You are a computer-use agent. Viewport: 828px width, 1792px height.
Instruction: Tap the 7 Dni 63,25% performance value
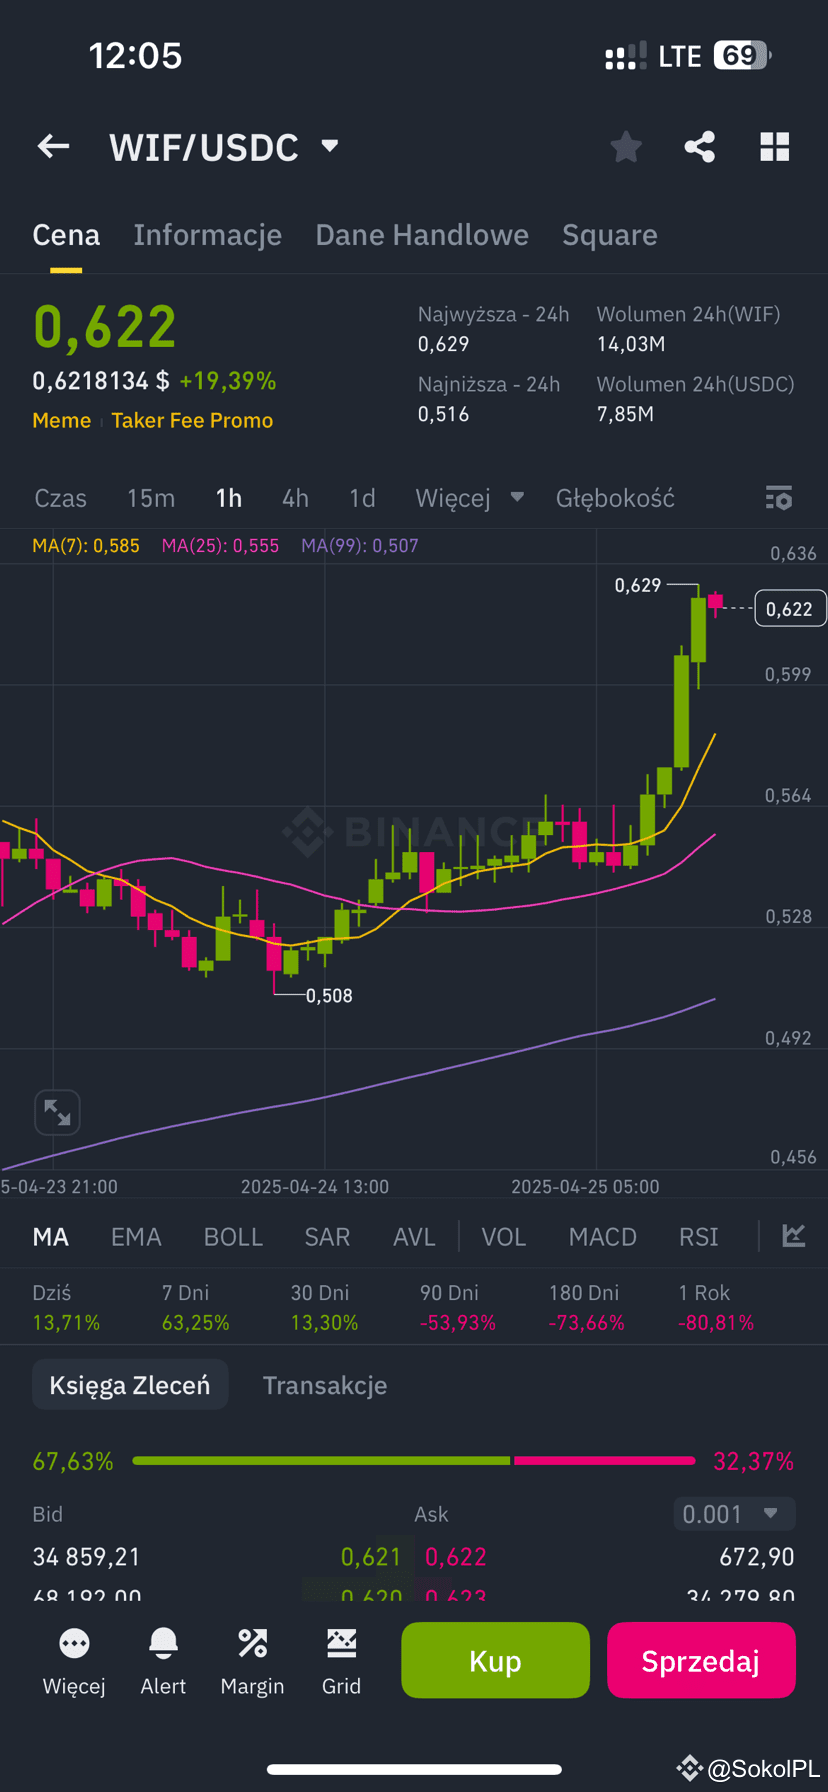pos(196,1322)
